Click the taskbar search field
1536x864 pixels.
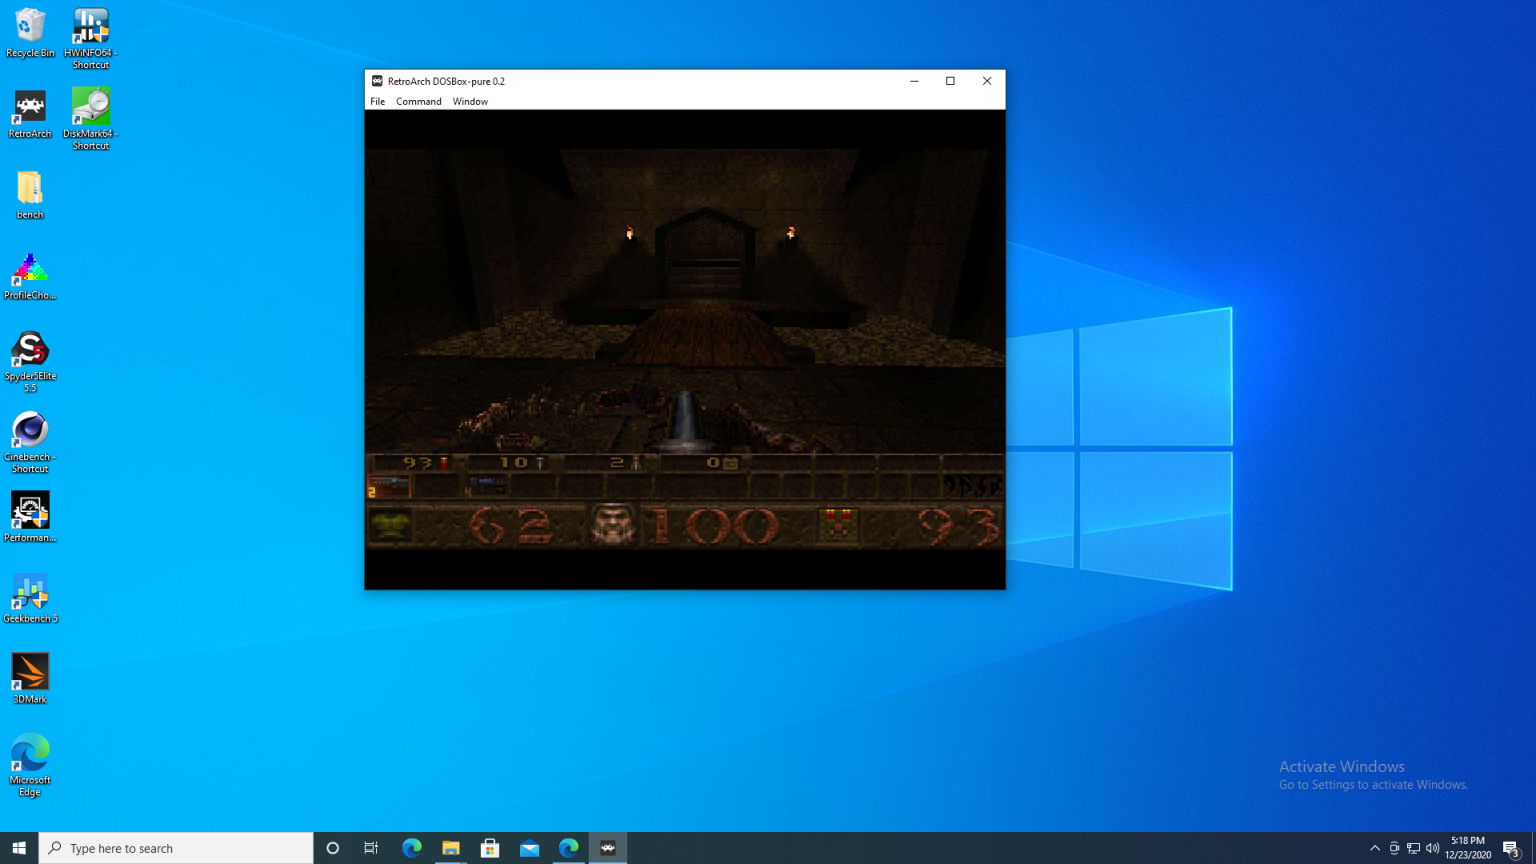[x=175, y=847]
